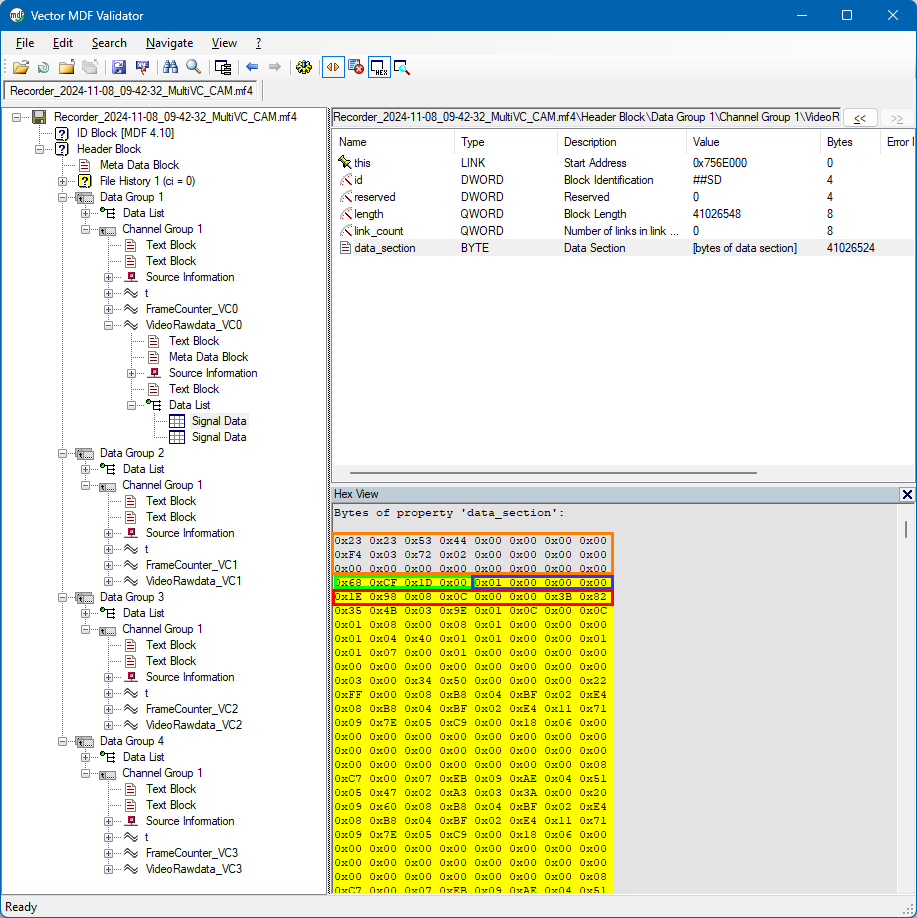Viewport: 917px width, 918px height.
Task: Expand the Data List under Data Group 2
Action: [x=86, y=469]
